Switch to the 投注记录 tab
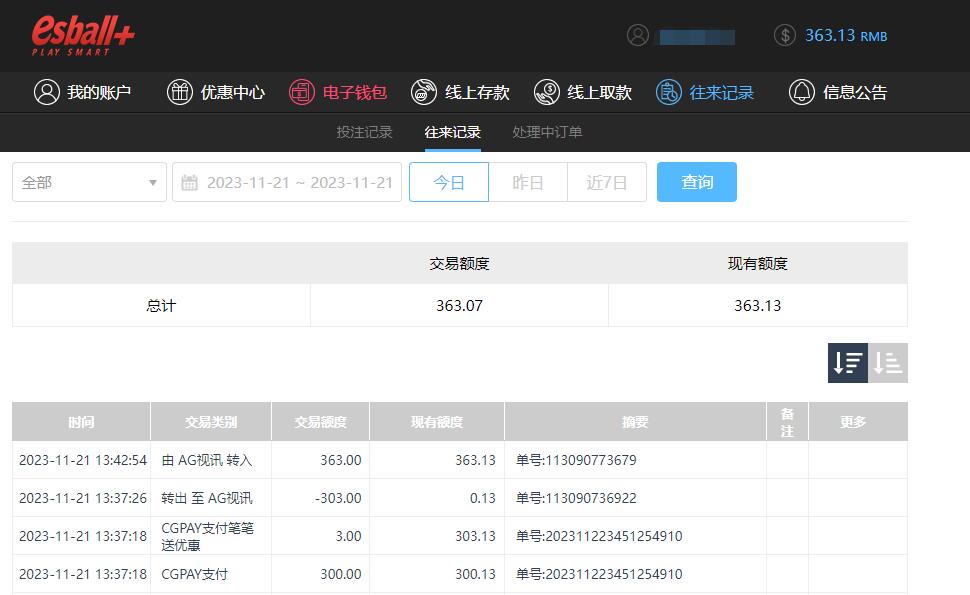Image resolution: width=970 pixels, height=595 pixels. point(364,132)
